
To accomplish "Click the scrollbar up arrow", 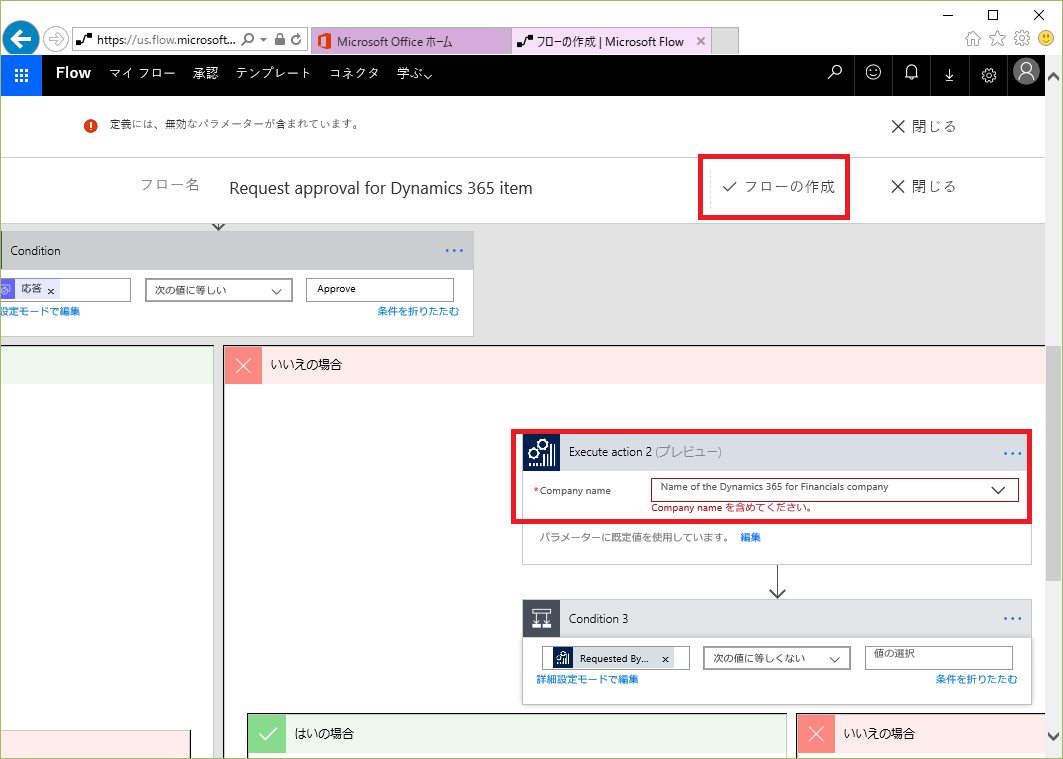I will pos(1054,75).
